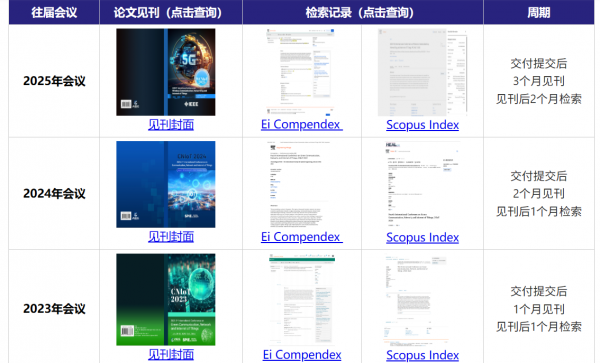View the 2025 Scopus record screenshot
The image size is (600, 363).
click(x=422, y=72)
